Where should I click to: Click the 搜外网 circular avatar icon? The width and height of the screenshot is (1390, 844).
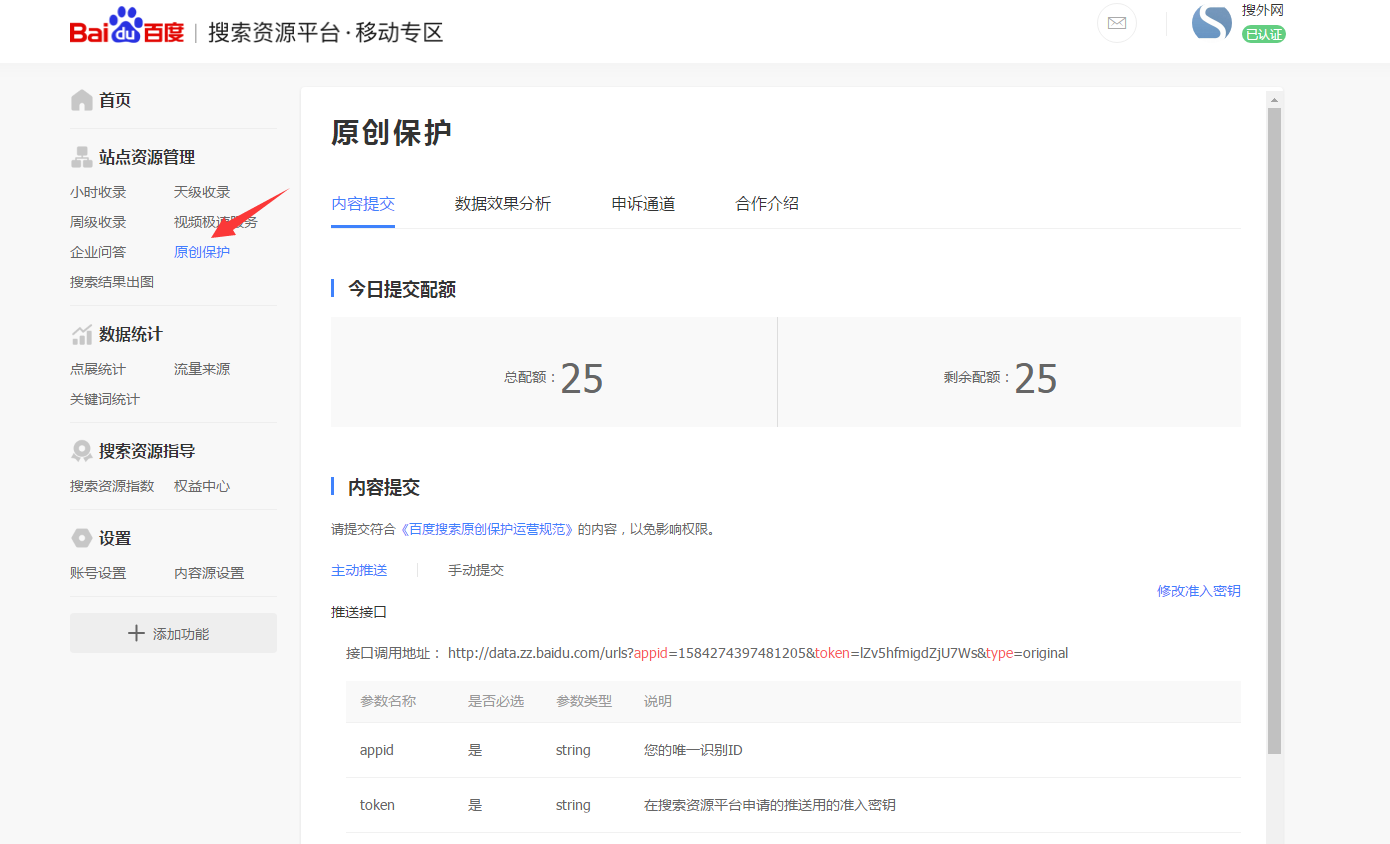point(1212,22)
